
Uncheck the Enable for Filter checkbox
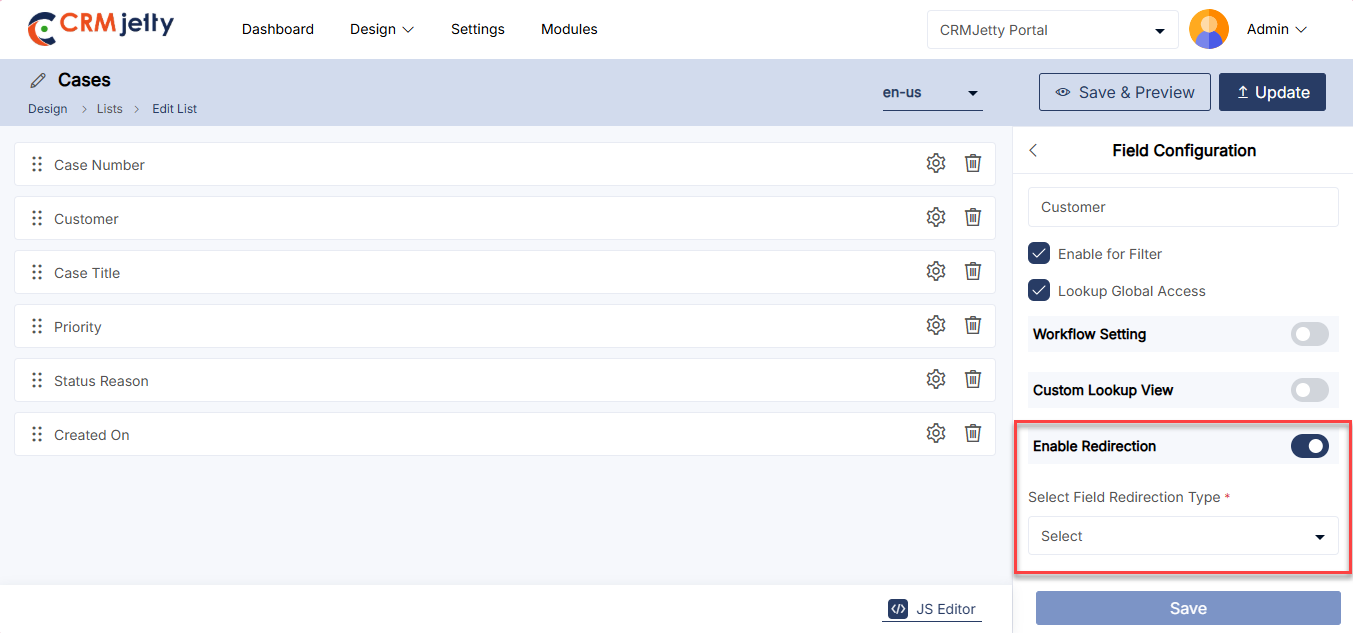point(1039,254)
